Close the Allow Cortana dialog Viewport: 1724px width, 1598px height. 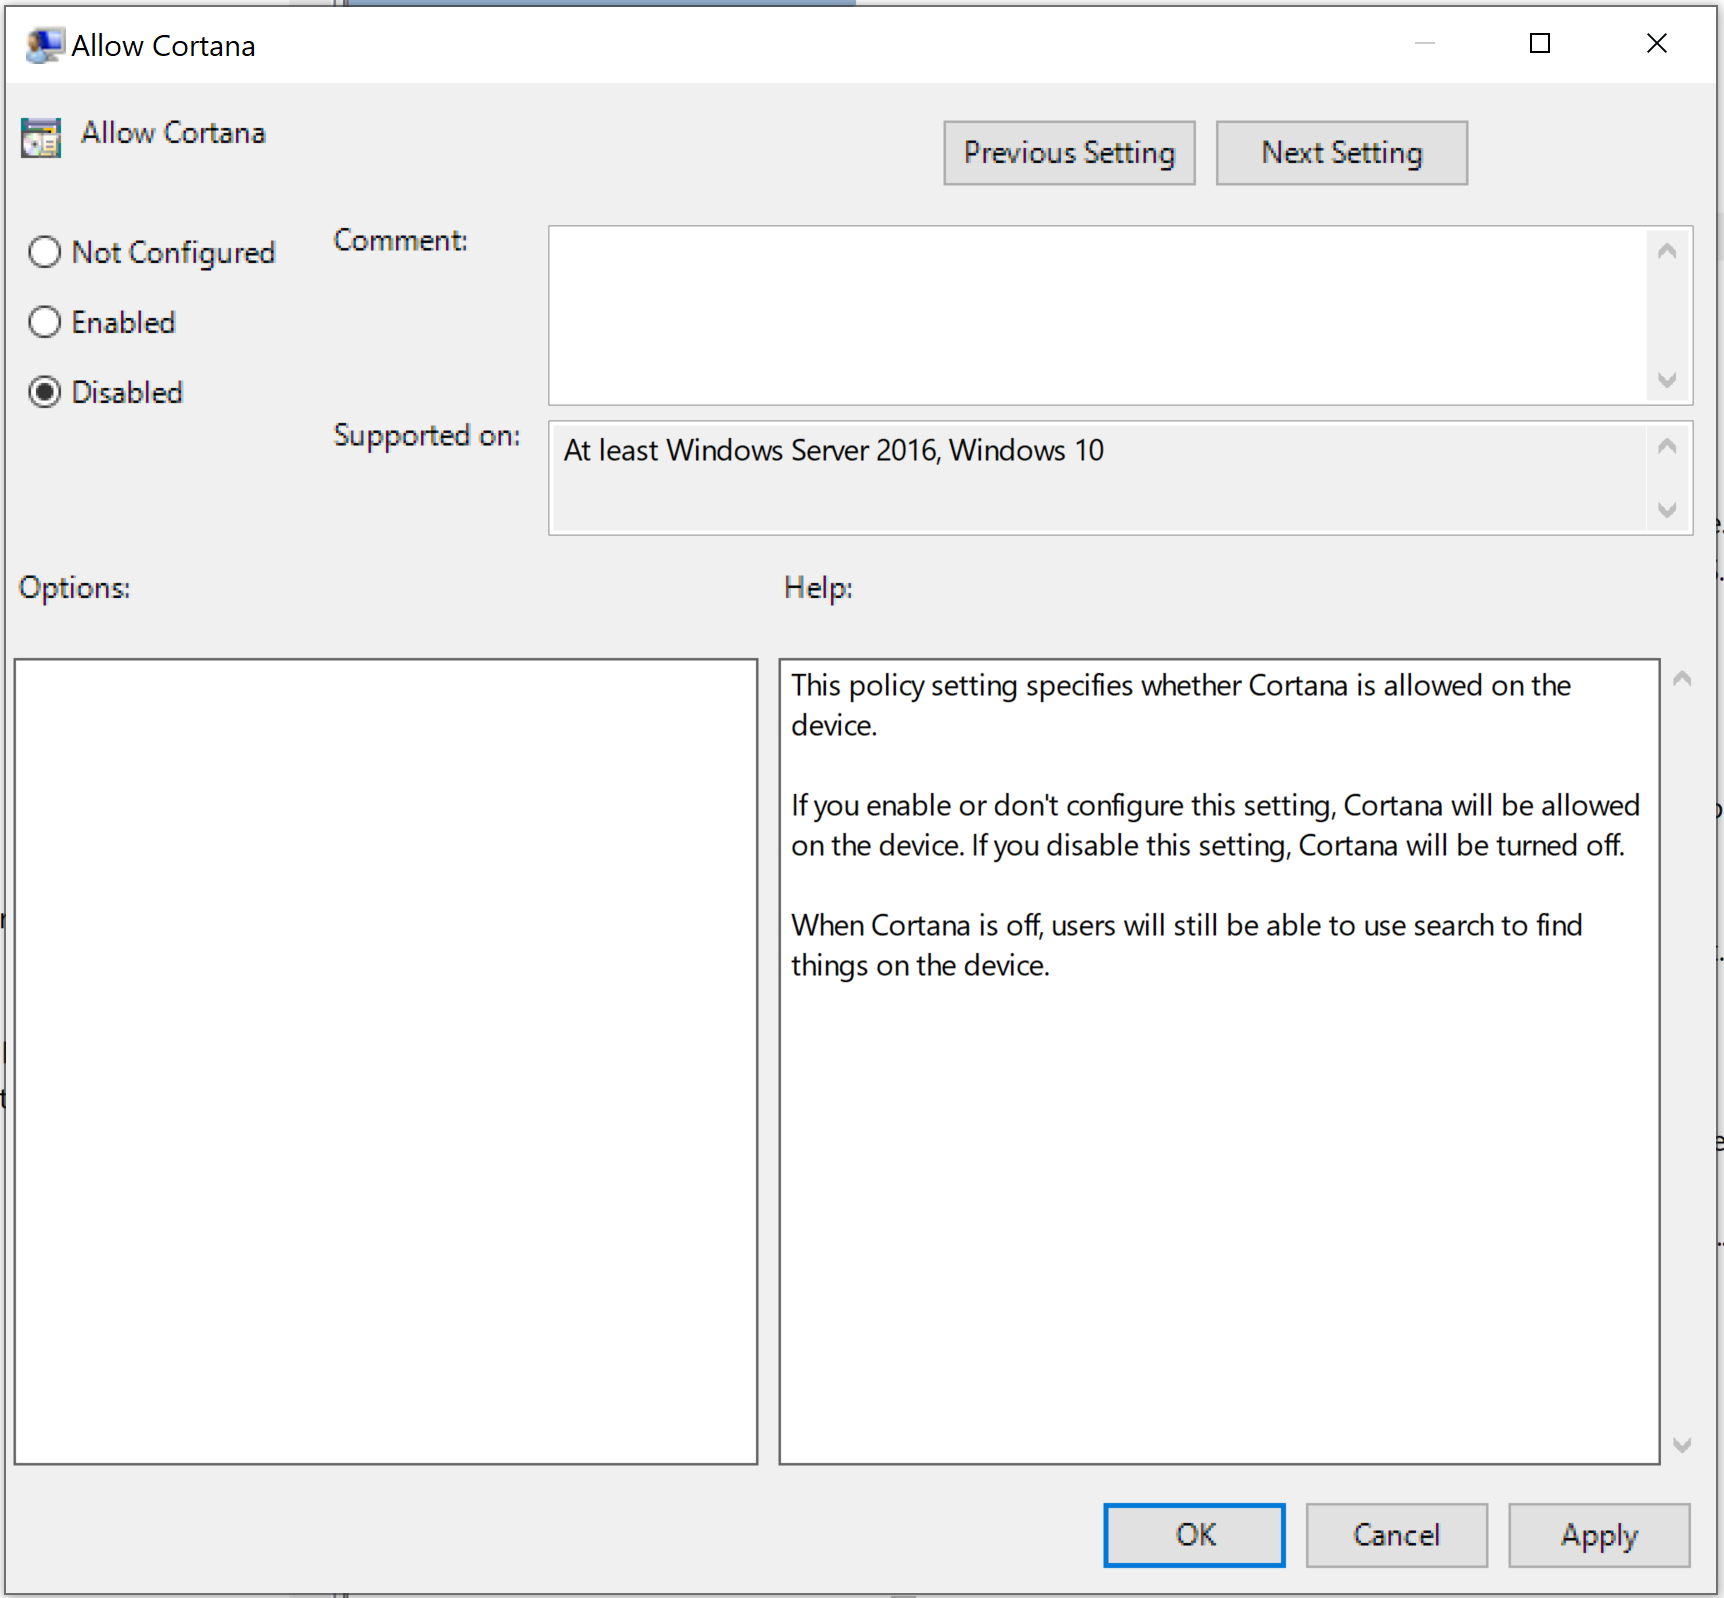coord(1656,44)
